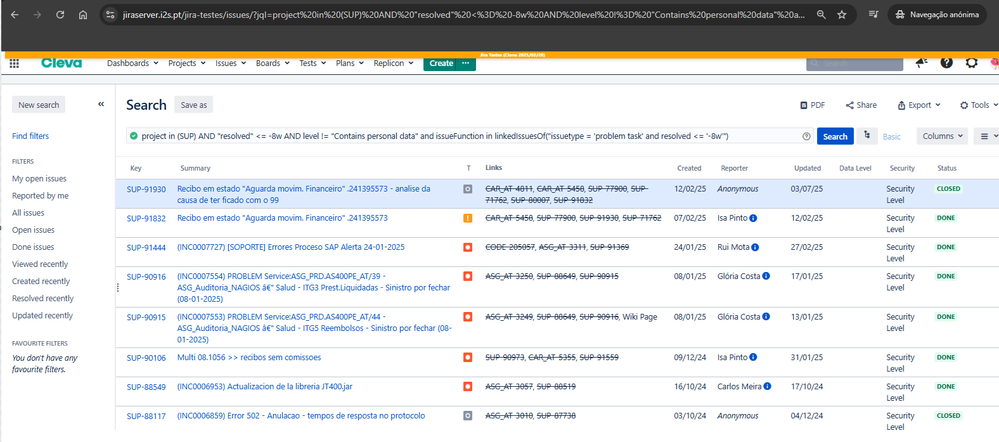
Task: Click the issue type icon for SUP-91832
Action: pyautogui.click(x=468, y=218)
